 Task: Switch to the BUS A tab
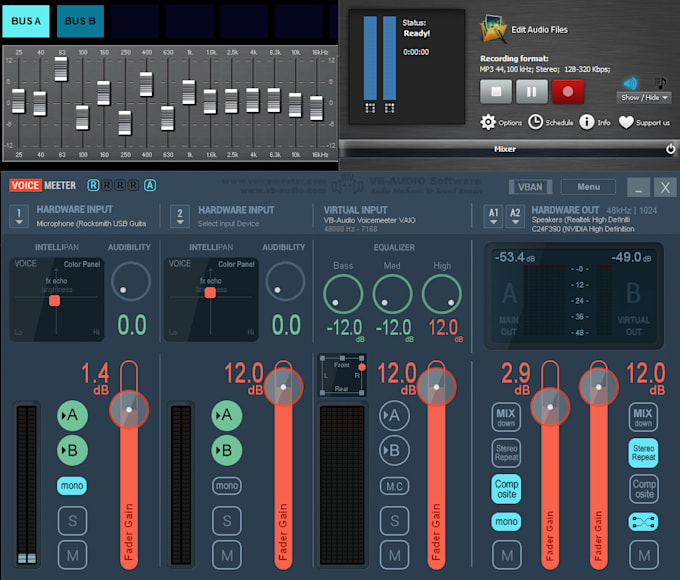26,21
